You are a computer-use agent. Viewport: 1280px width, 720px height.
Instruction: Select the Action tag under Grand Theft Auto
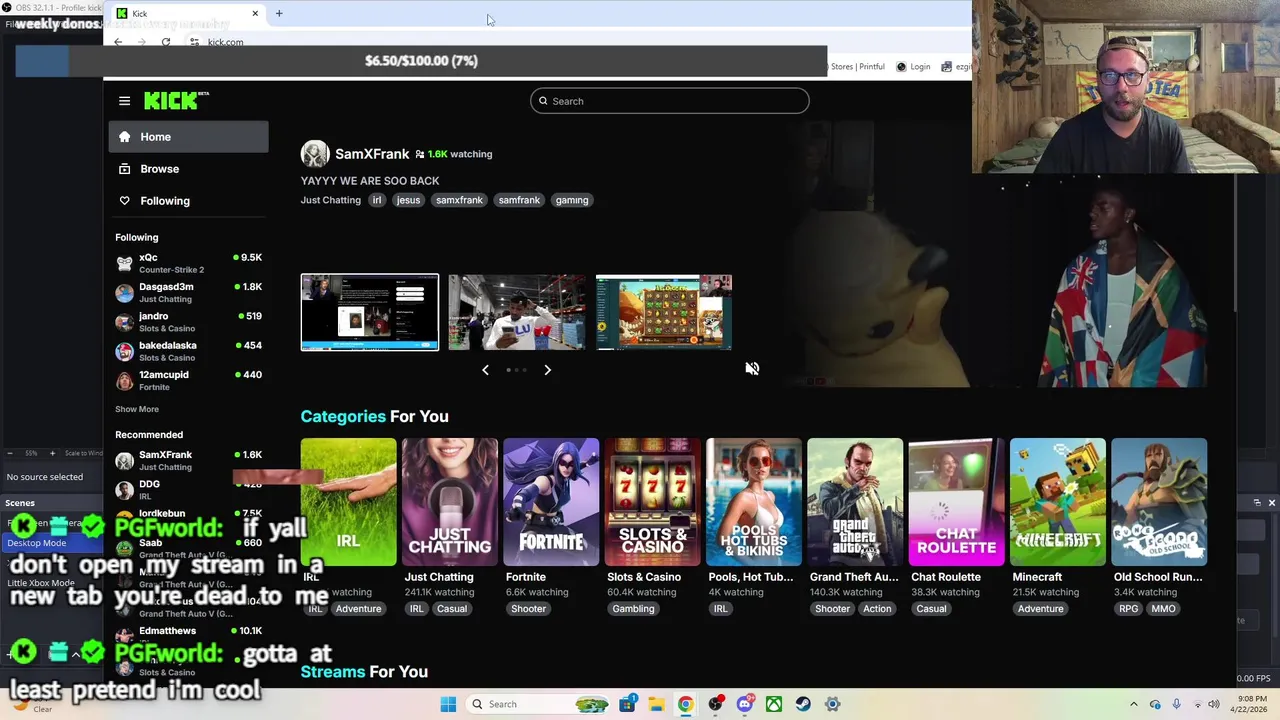[877, 609]
